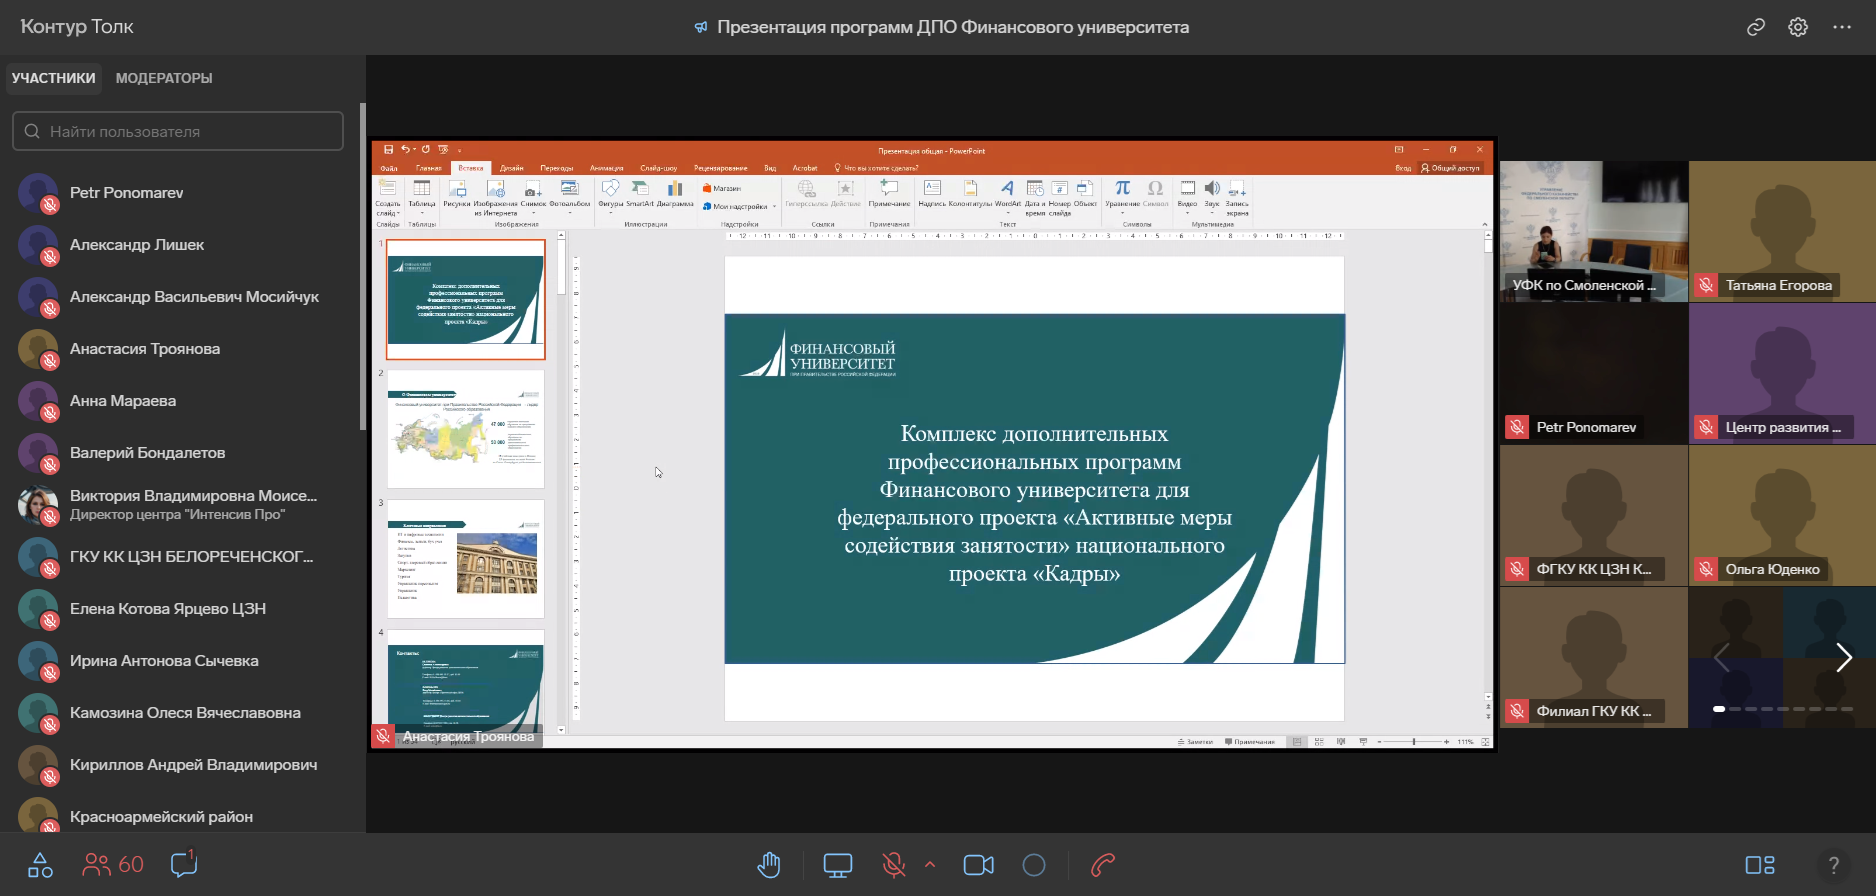
Task: Unmute your microphone in the bottom bar
Action: click(x=894, y=865)
